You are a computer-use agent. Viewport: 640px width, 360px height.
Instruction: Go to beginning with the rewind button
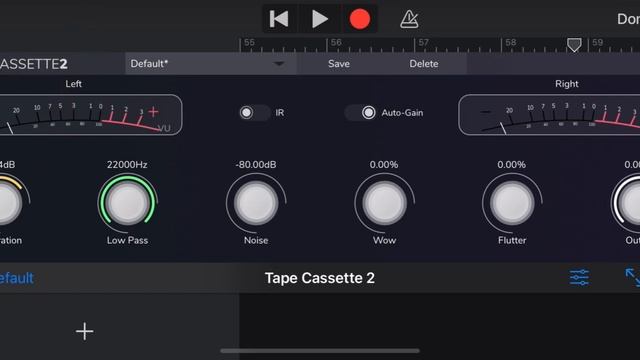coord(279,19)
